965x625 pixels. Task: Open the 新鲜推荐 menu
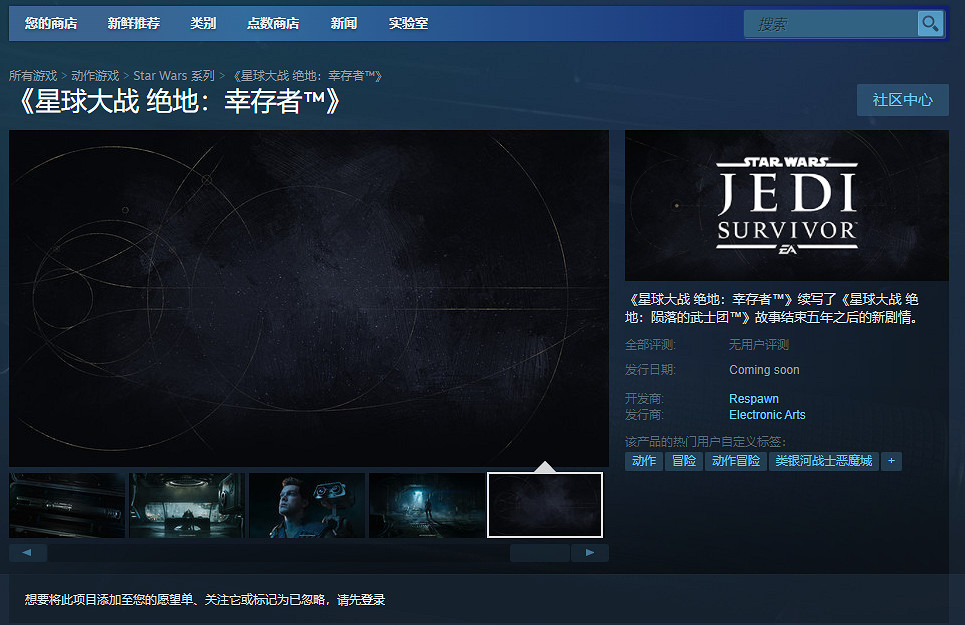(x=132, y=23)
